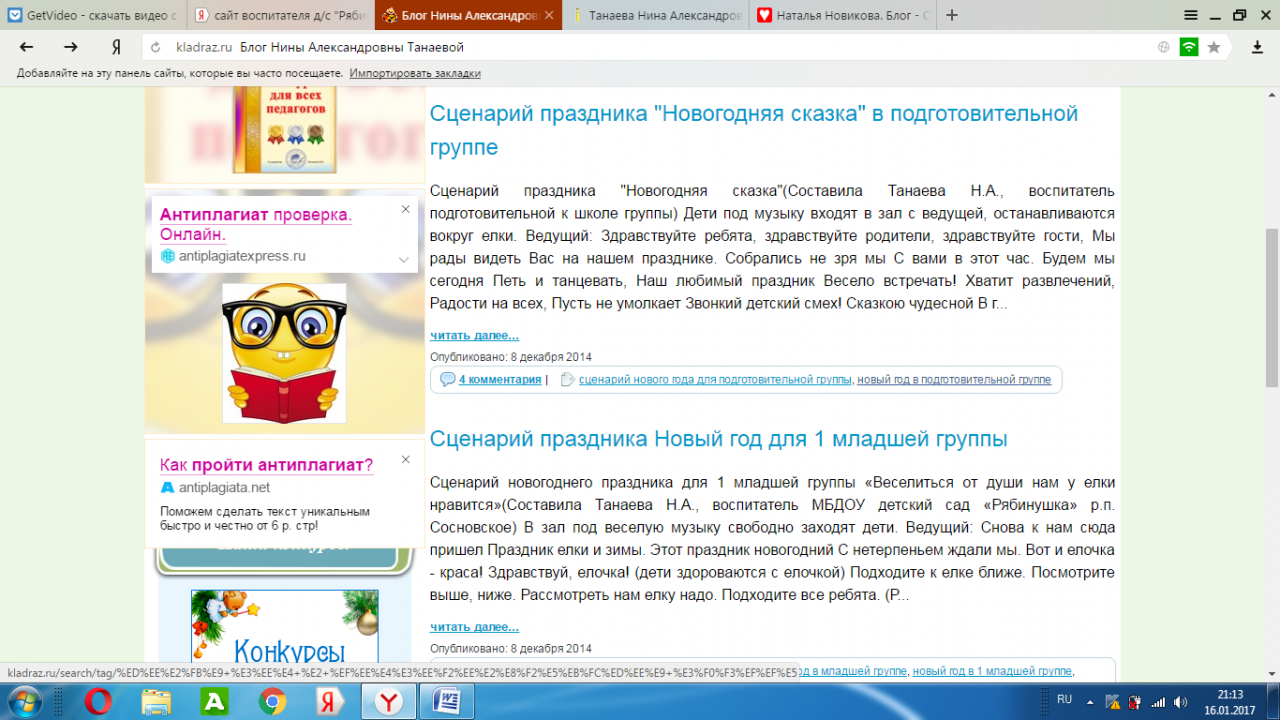
Task: Click the RU language indicator in tray
Action: [x=1065, y=700]
